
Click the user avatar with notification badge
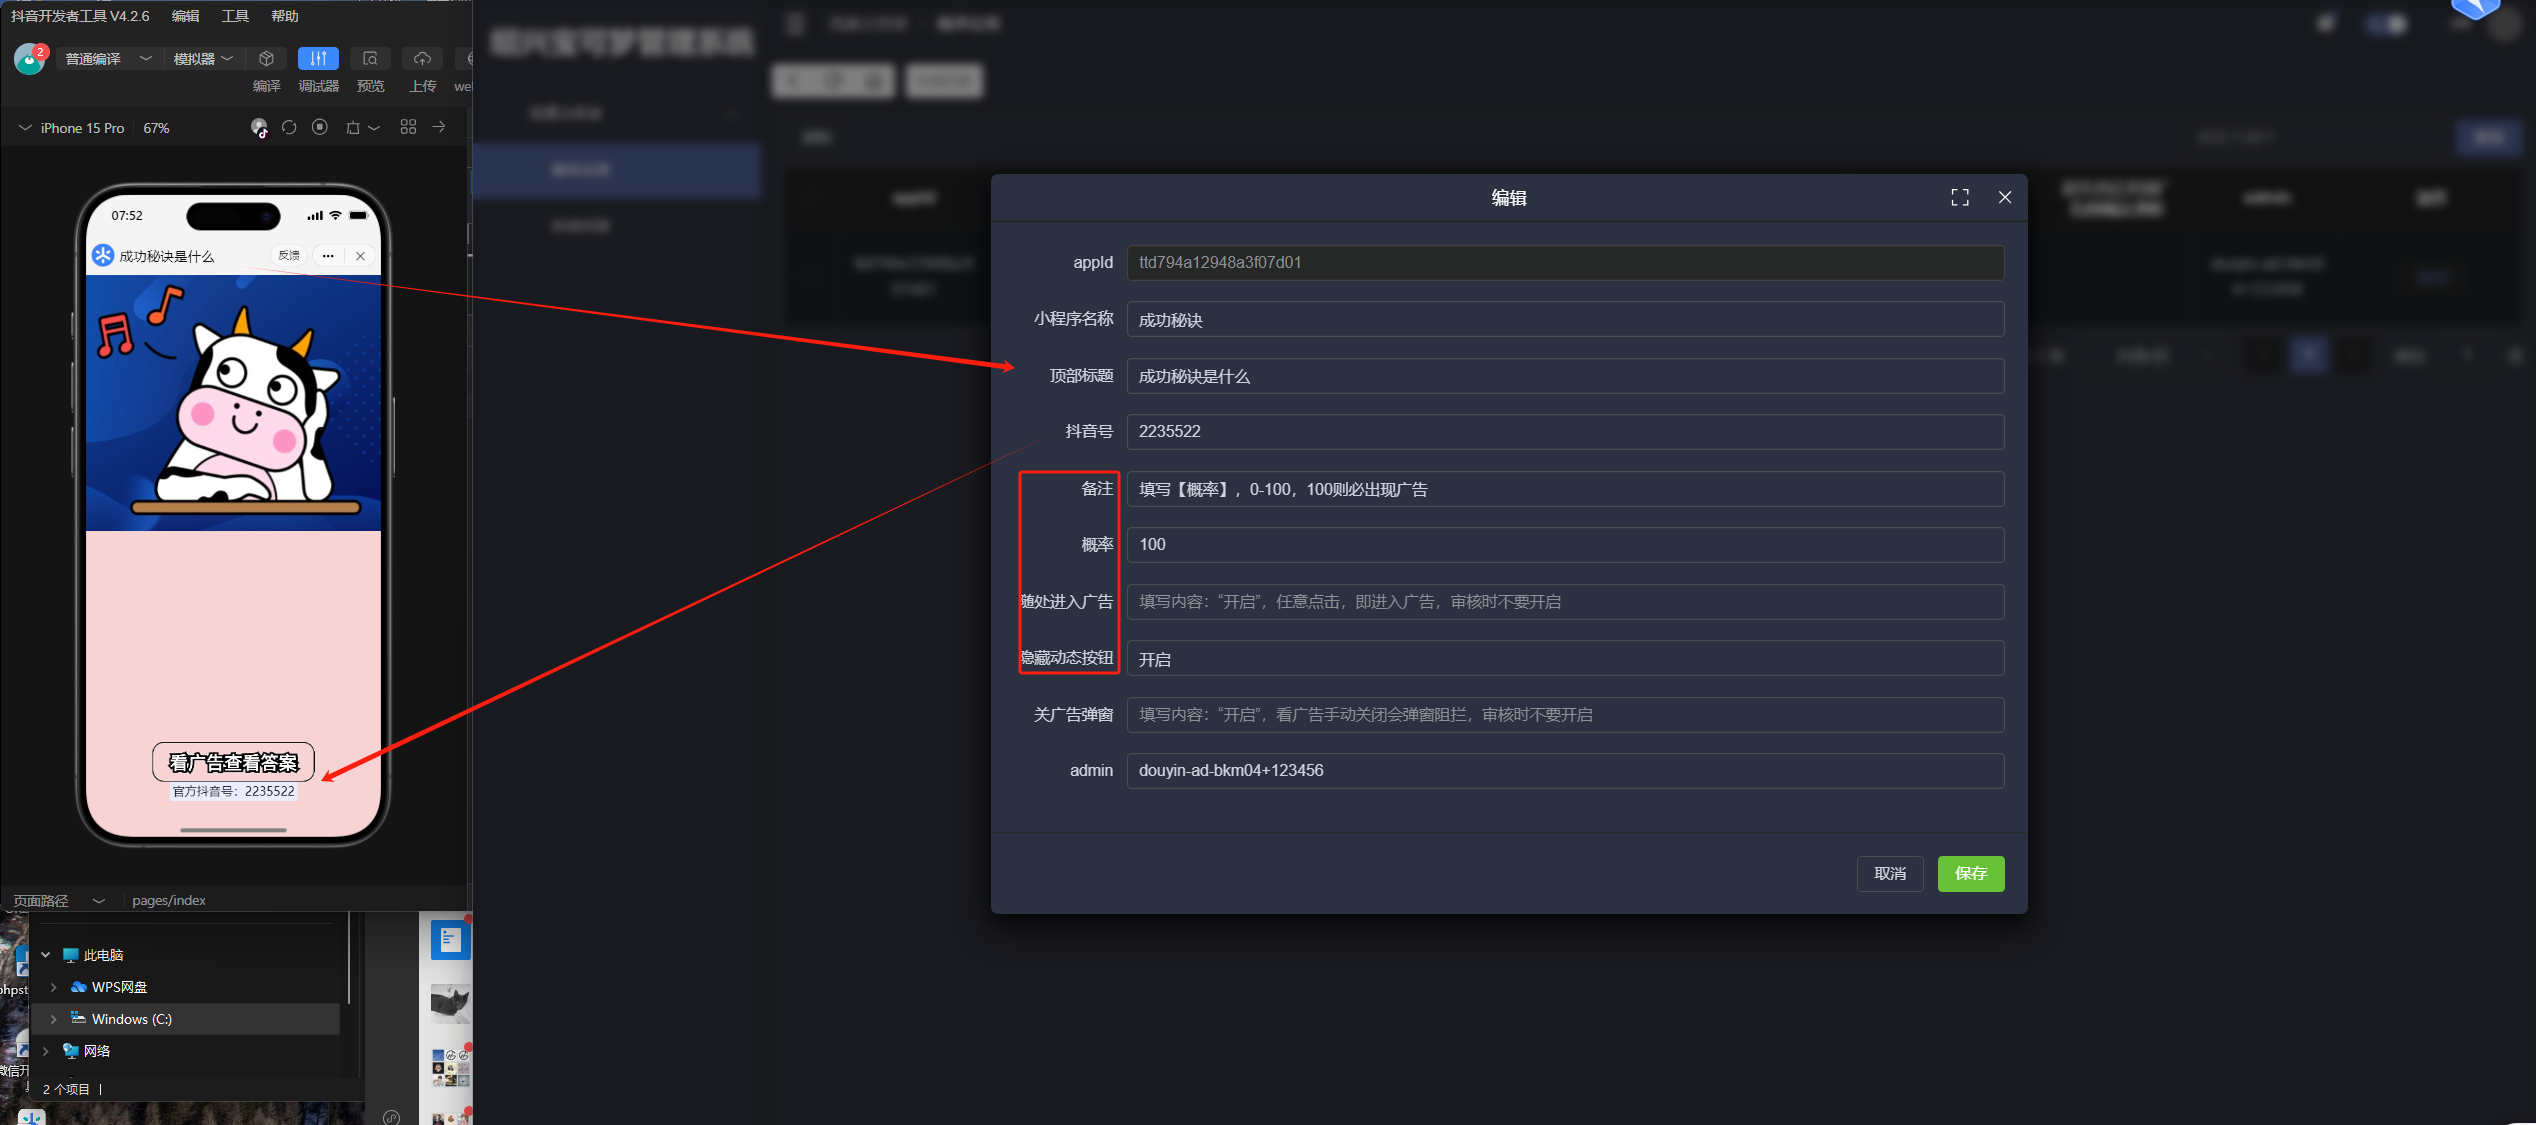coord(30,59)
